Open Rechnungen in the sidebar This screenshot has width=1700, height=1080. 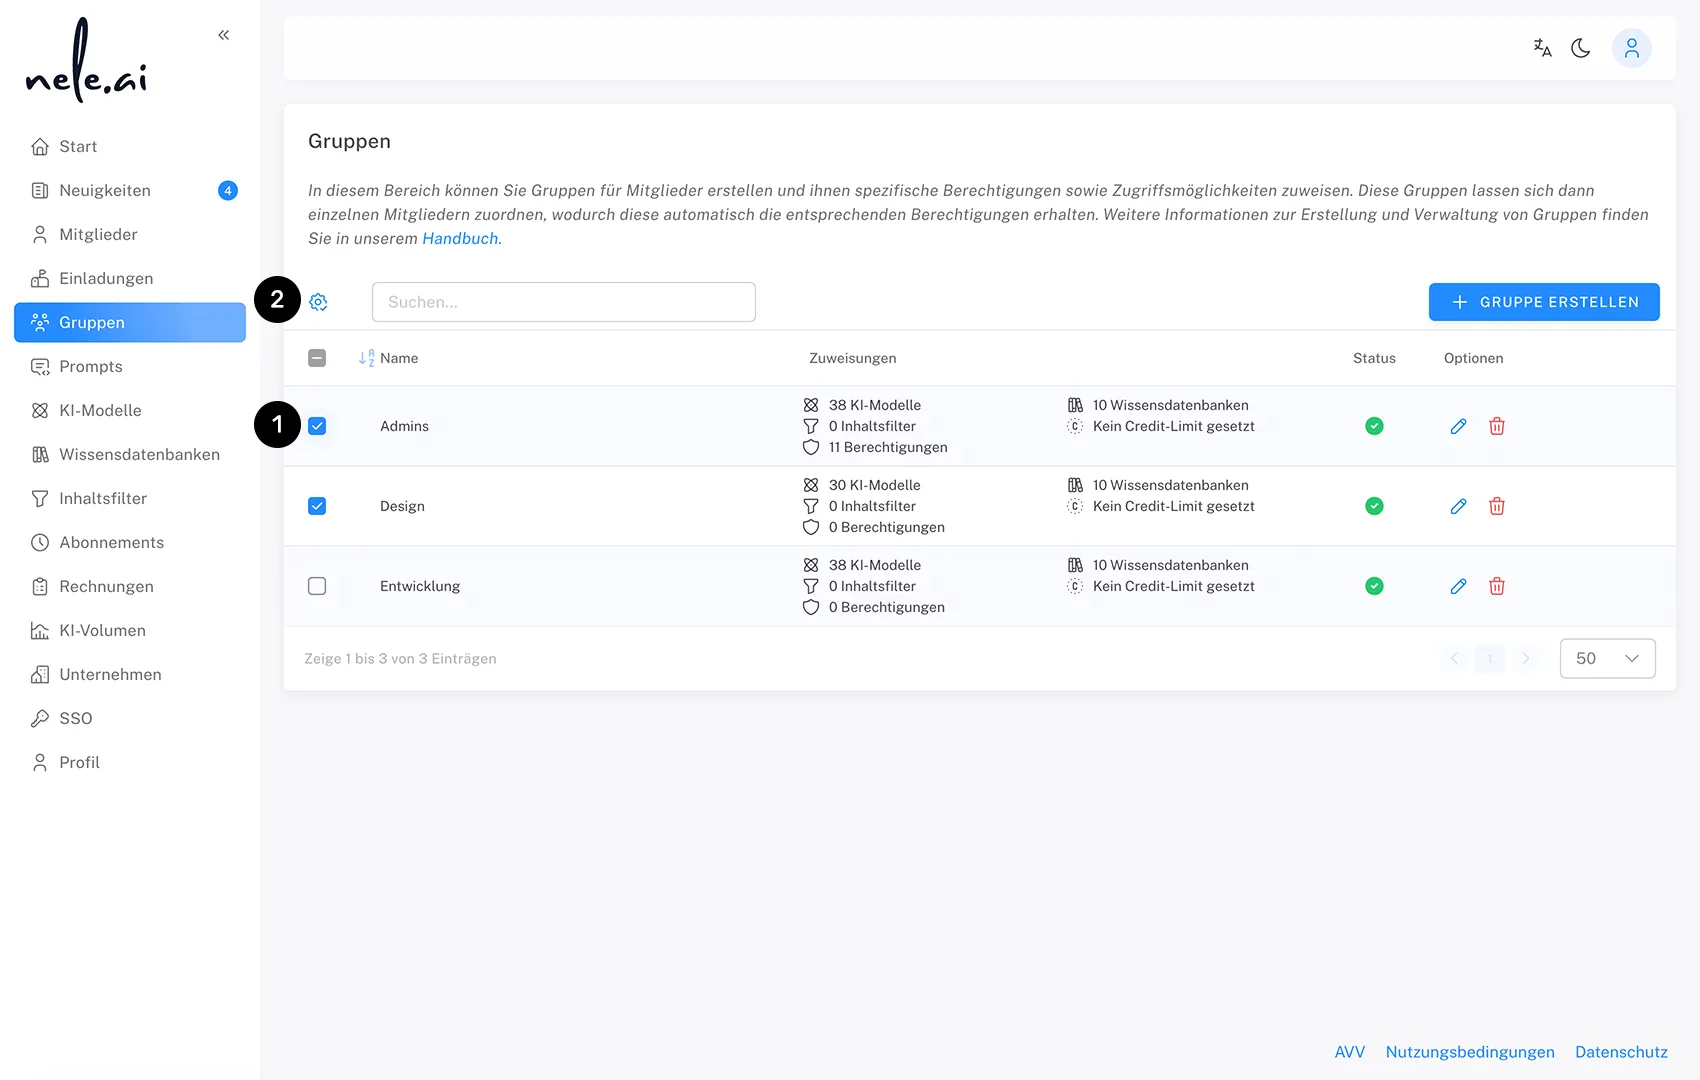pos(130,586)
